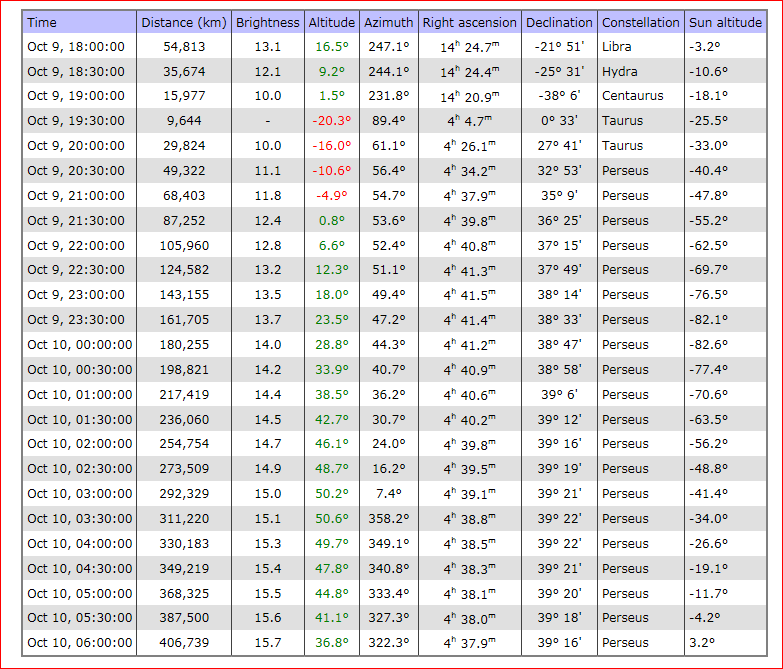Select azimuth value 89.4°
The image size is (783, 669).
click(389, 120)
